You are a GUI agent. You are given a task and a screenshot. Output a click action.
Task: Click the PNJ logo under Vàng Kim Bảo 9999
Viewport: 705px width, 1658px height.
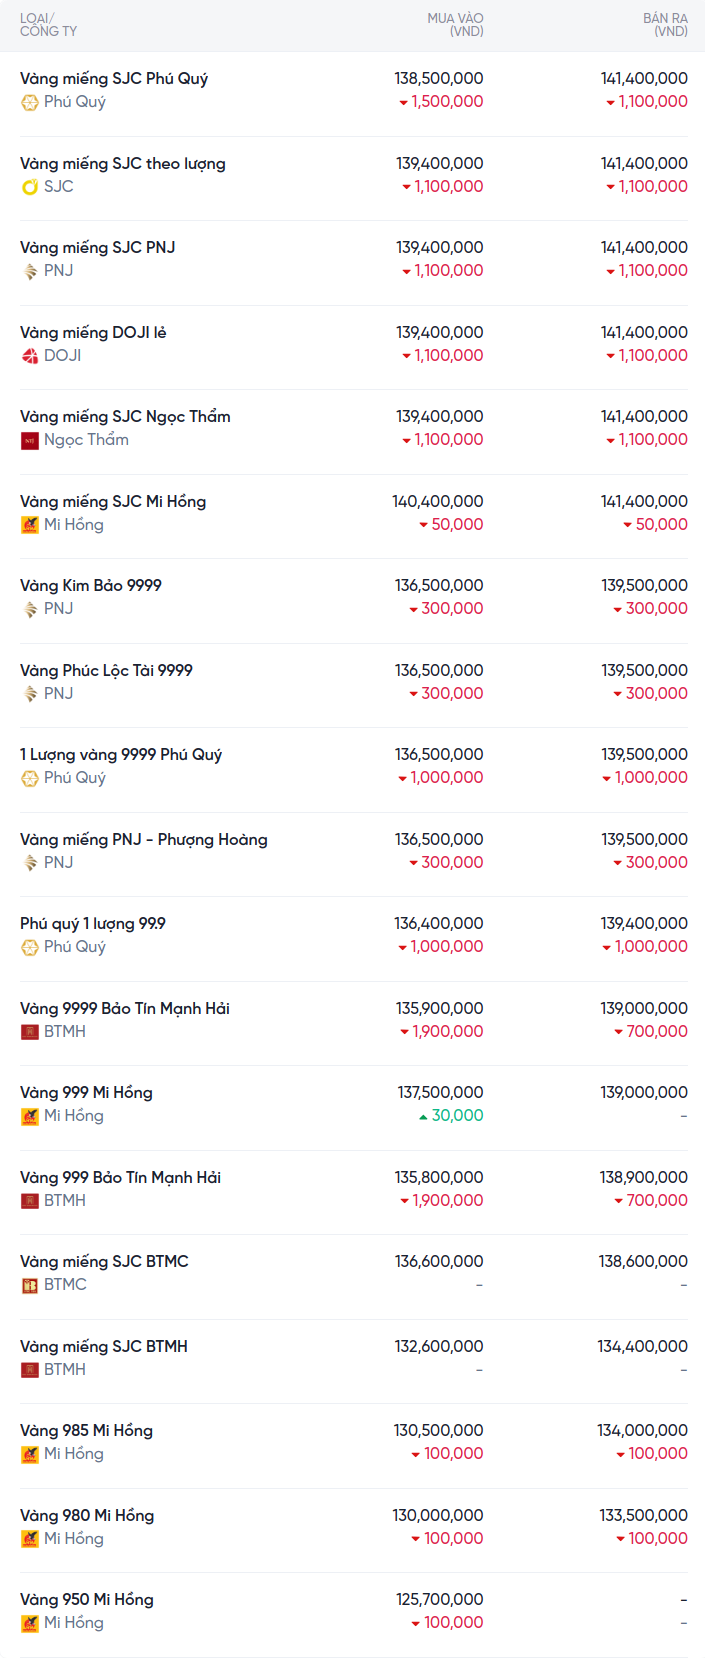(x=30, y=609)
